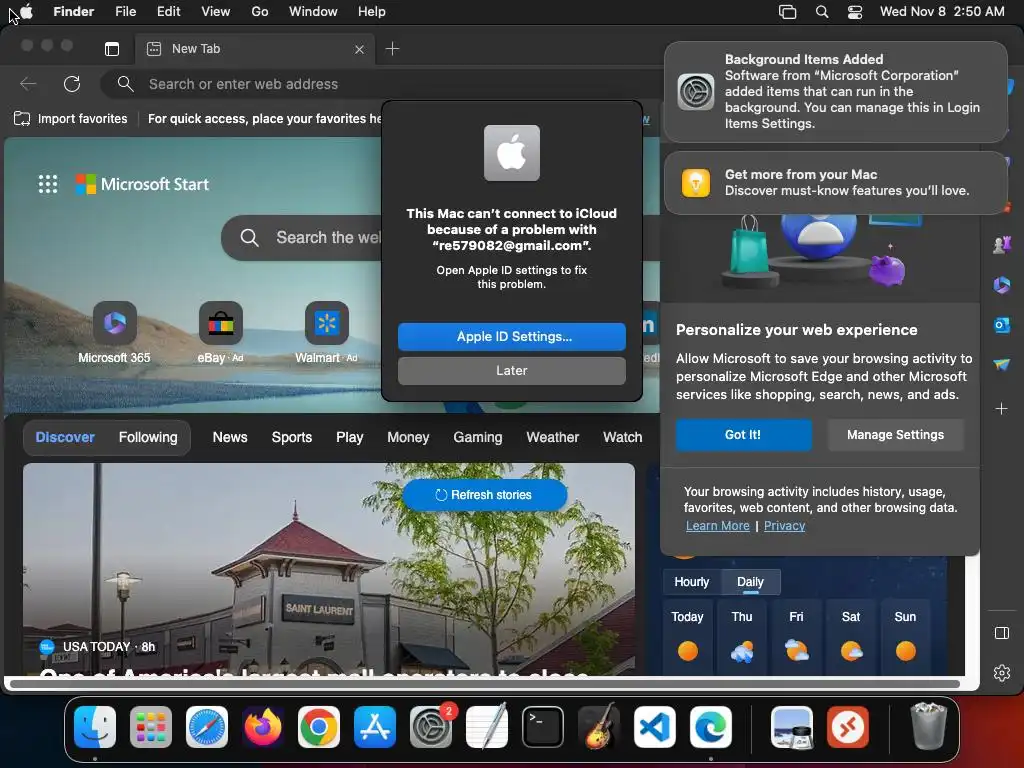
Task: Open the Walmart shortcut tile
Action: 327,333
